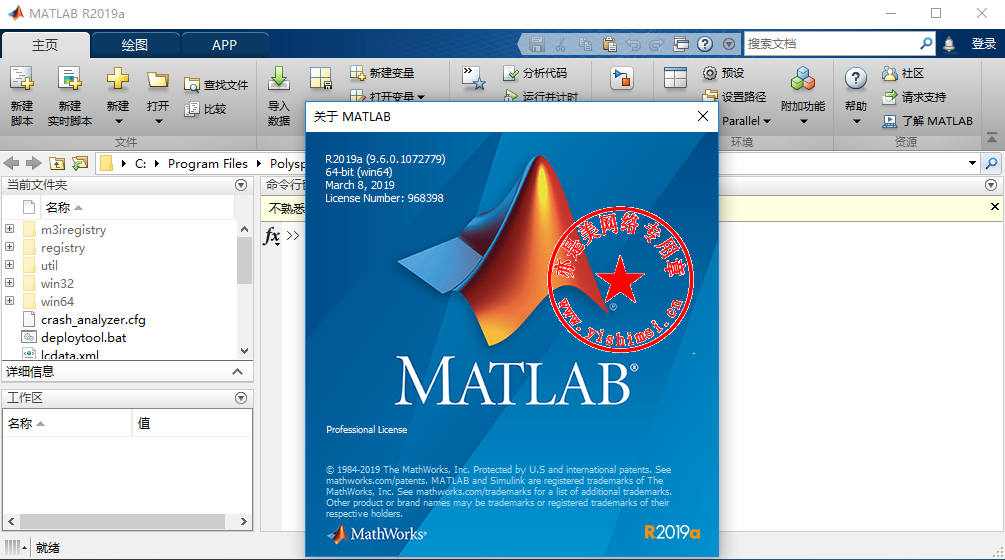The width and height of the screenshot is (1005, 560).
Task: Click the Program Files path segment
Action: pos(208,163)
